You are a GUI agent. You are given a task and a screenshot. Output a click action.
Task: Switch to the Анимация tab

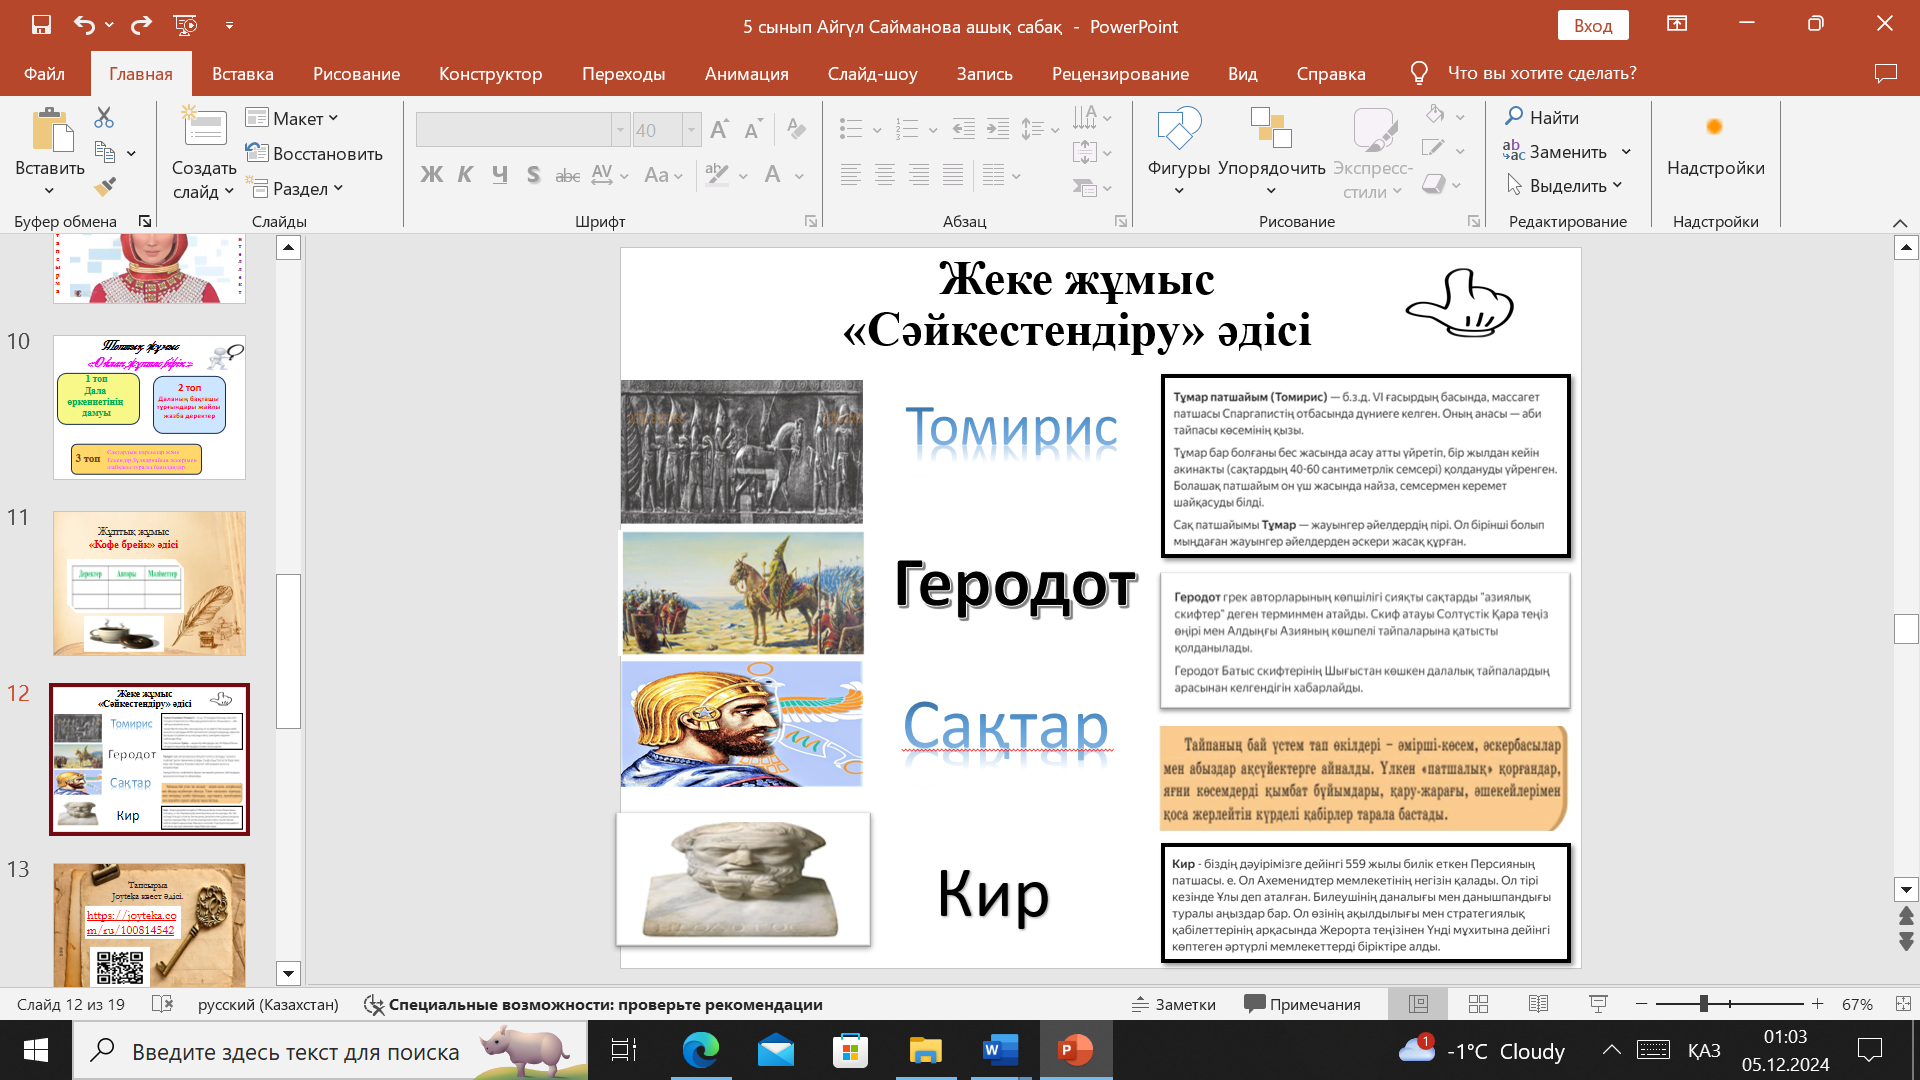click(x=746, y=73)
